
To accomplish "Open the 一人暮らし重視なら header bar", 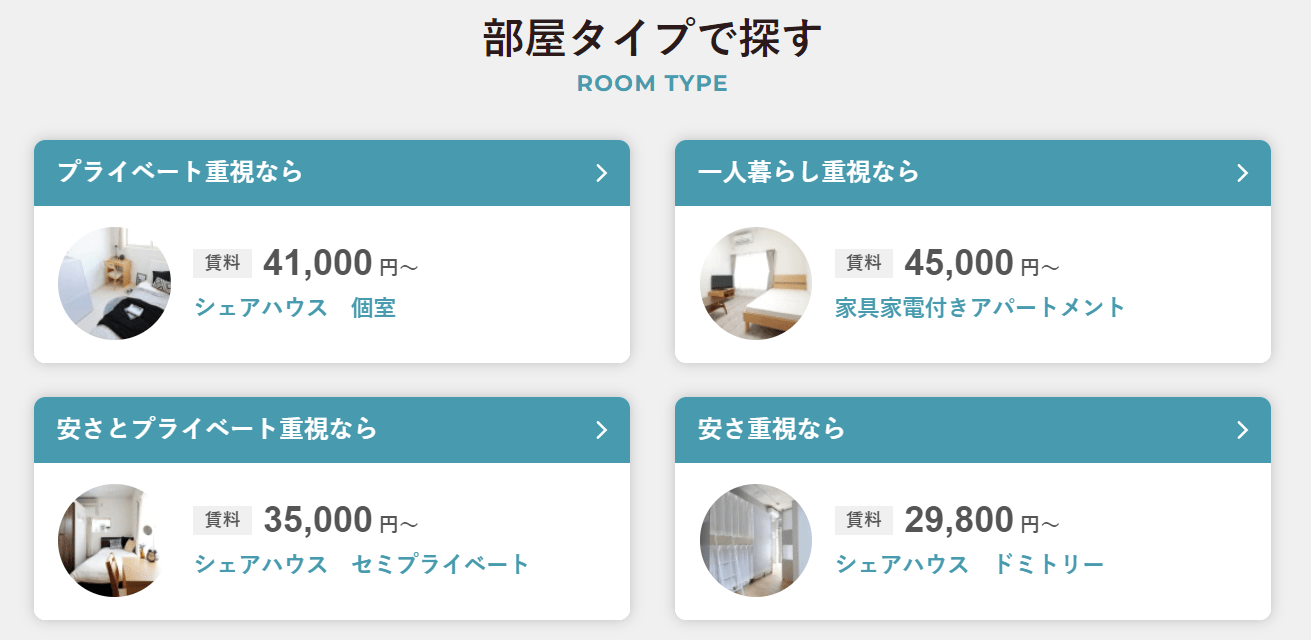I will pos(973,173).
